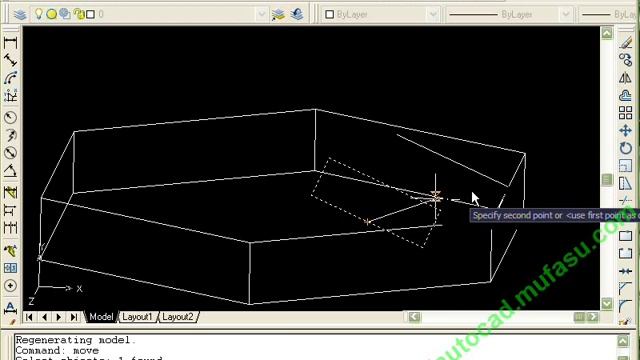
Task: Select the Move tool in Modify toolbar
Action: 625,131
